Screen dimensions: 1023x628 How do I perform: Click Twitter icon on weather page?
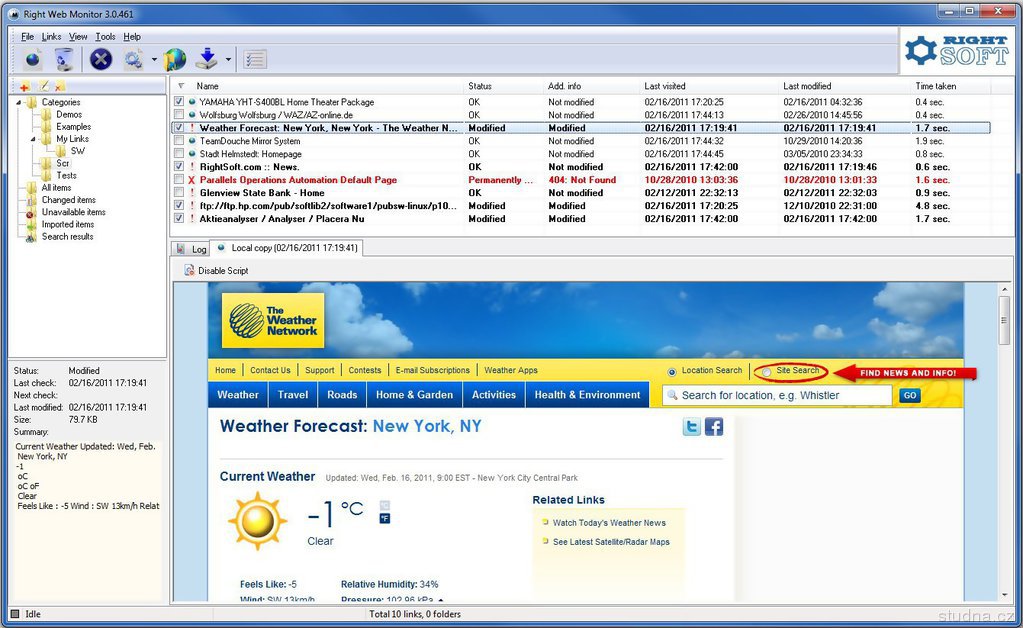point(691,427)
